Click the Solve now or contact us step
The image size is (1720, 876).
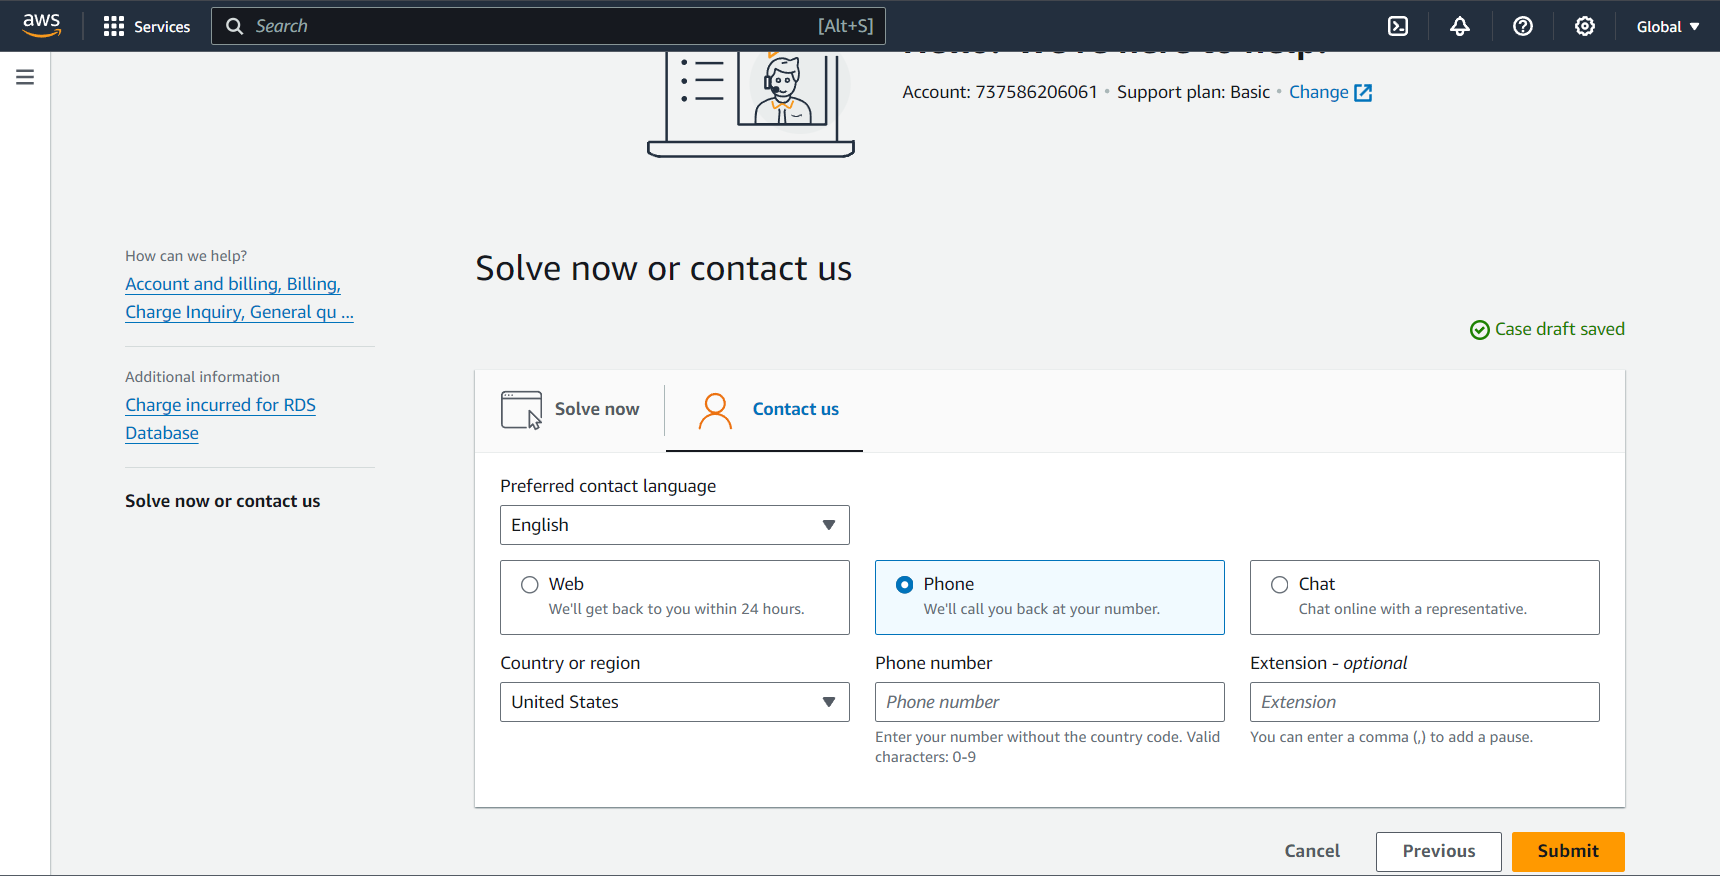click(x=223, y=501)
